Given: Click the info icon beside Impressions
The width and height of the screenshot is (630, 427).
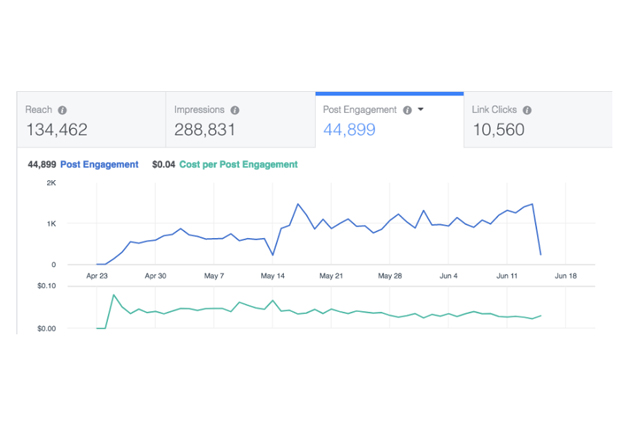Looking at the screenshot, I should (235, 110).
